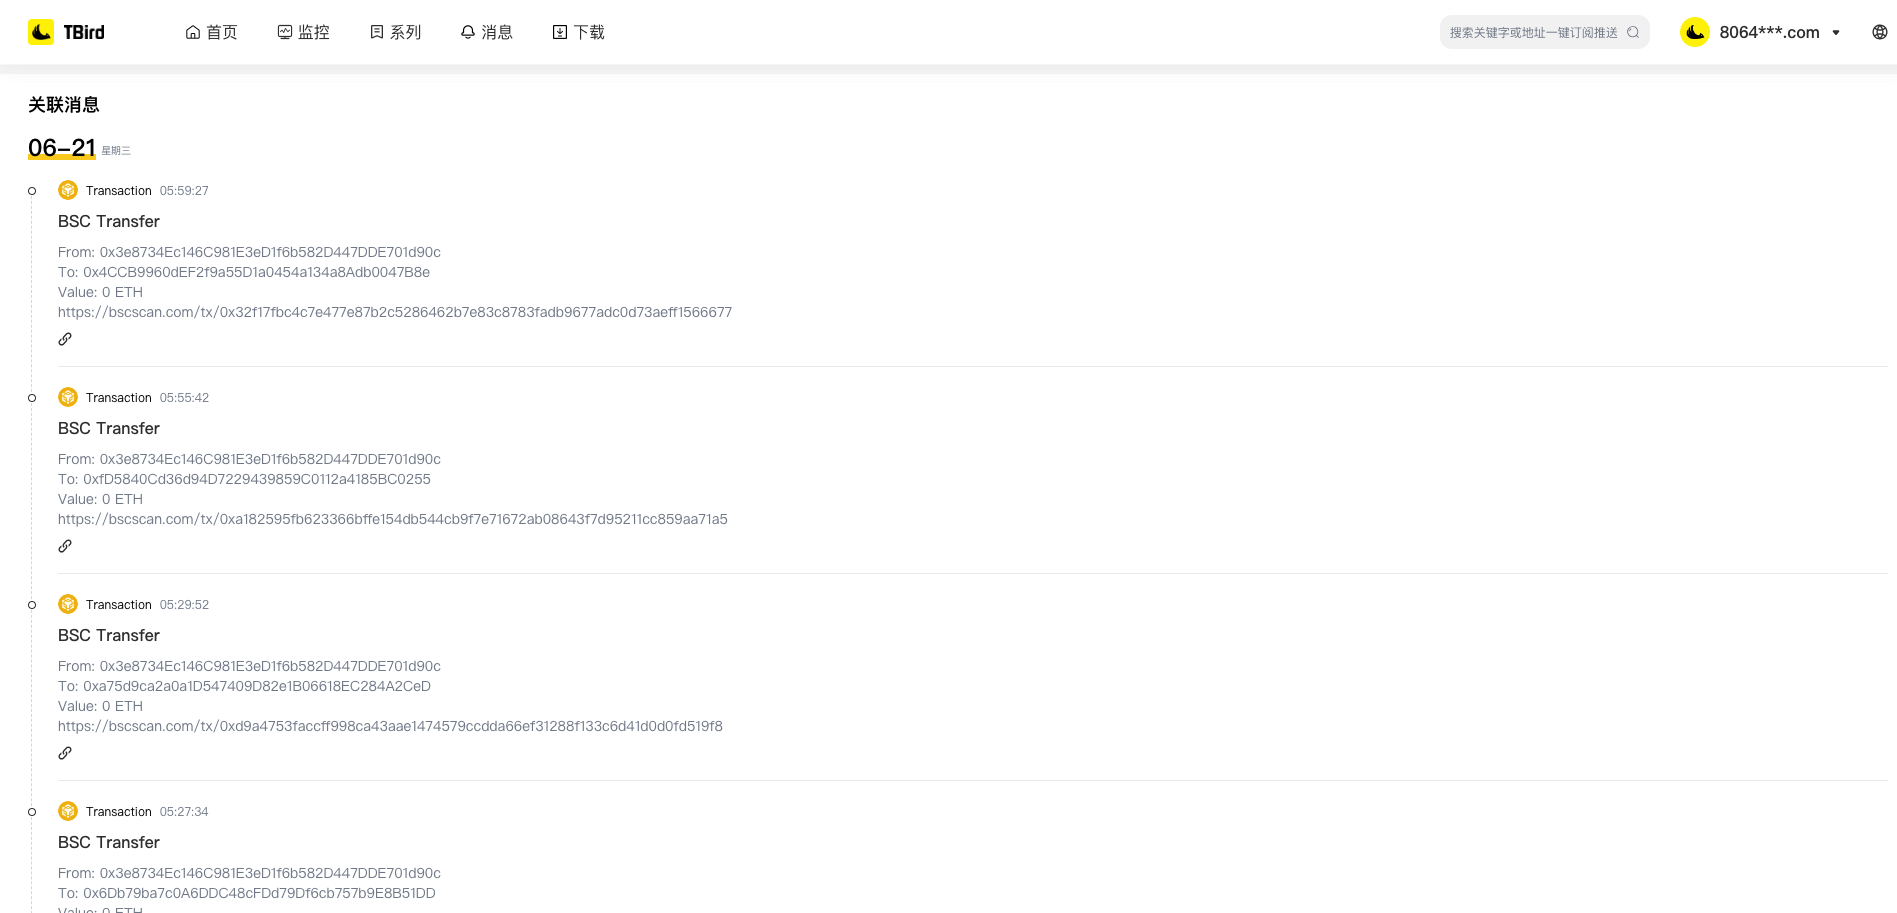Click the yellow user avatar icon

pos(1694,32)
